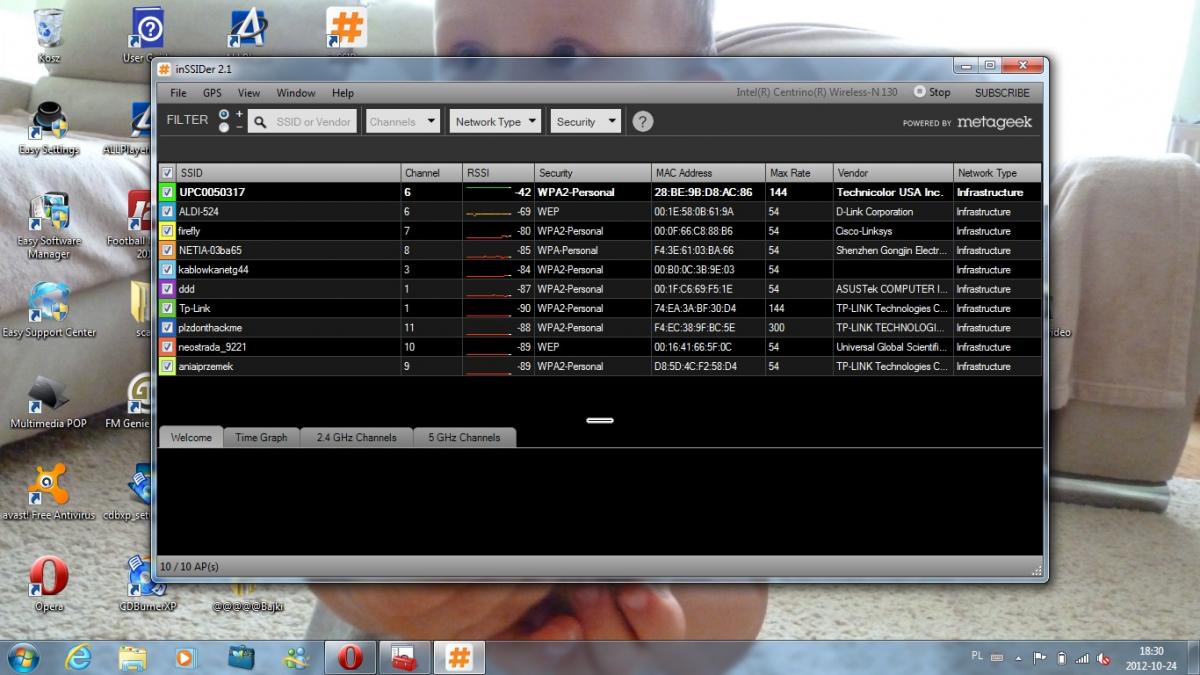
Task: Sort by the Network Type column header
Action: [997, 173]
